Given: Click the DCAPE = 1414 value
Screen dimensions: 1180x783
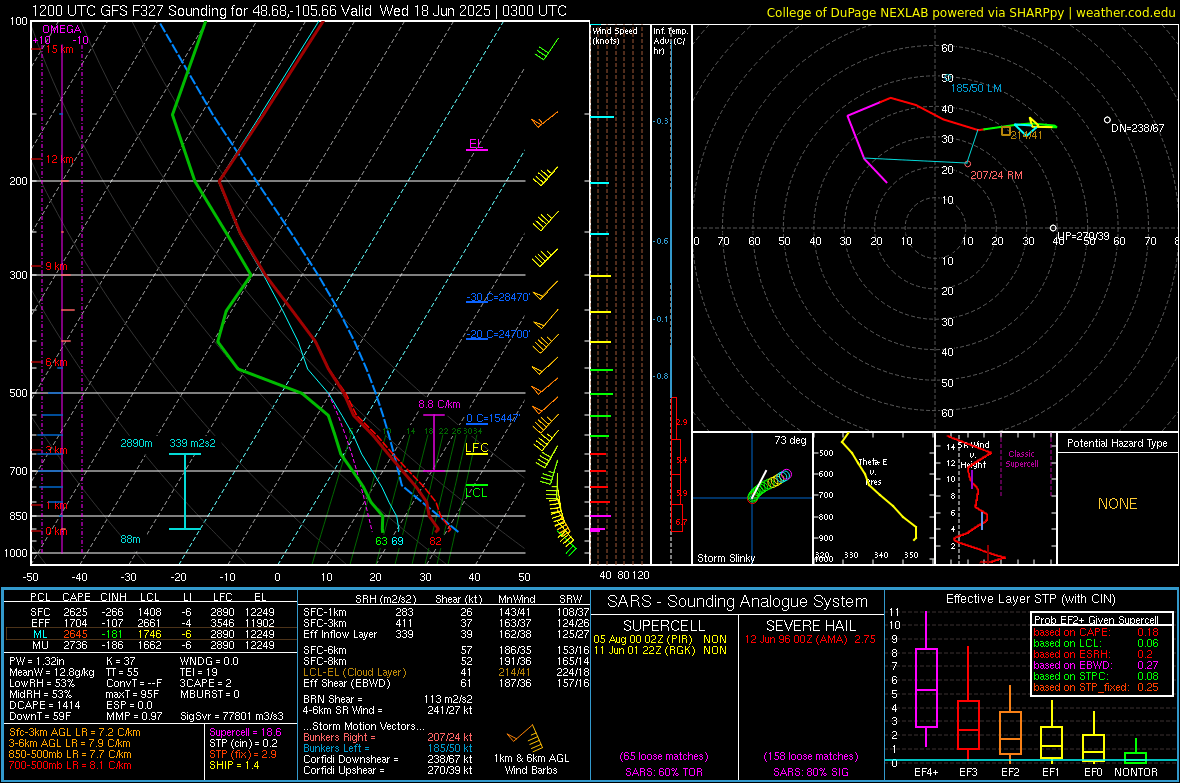Looking at the screenshot, I should 45,705.
